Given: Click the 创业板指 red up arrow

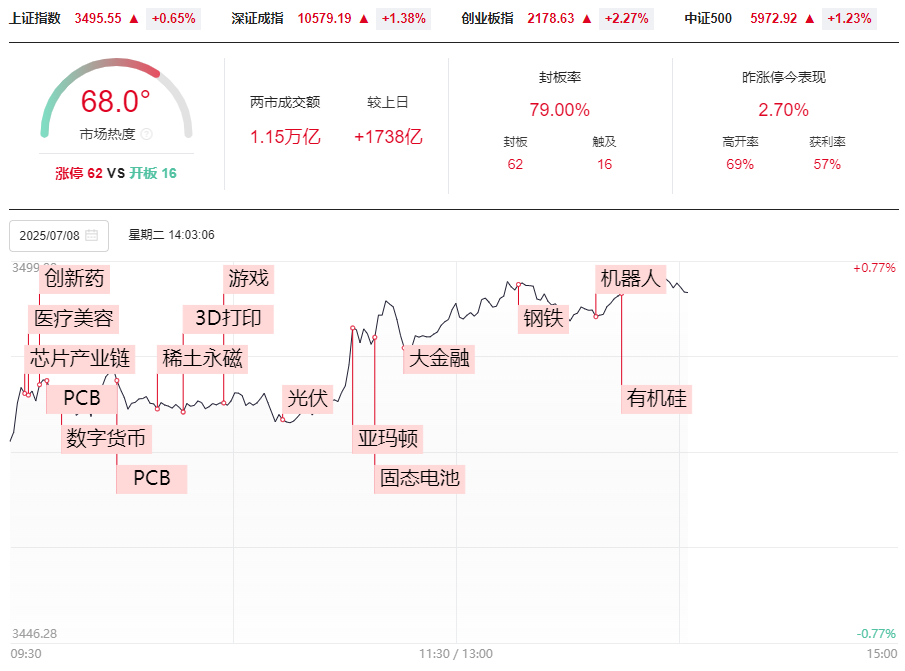Looking at the screenshot, I should pyautogui.click(x=587, y=19).
